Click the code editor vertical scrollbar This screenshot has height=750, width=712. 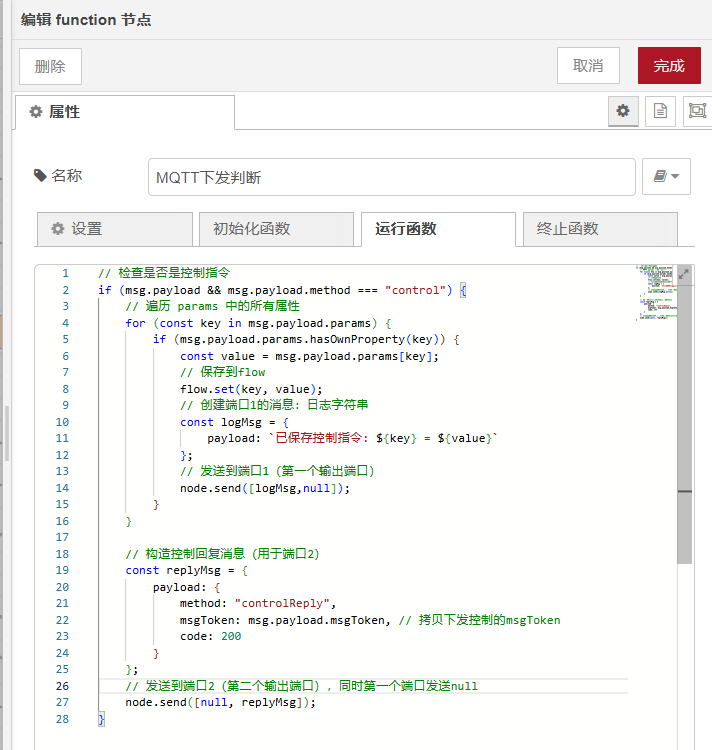point(684,420)
